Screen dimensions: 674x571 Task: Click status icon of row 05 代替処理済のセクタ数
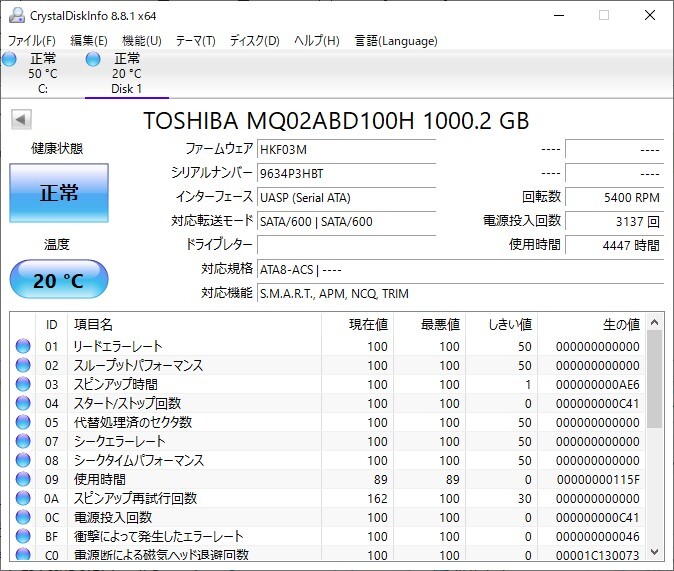pos(23,422)
